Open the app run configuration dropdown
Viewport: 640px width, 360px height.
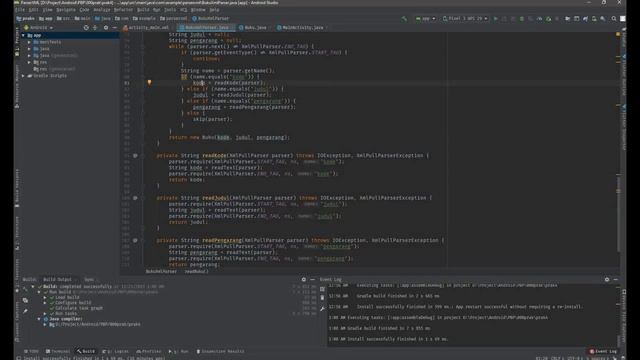pos(426,18)
